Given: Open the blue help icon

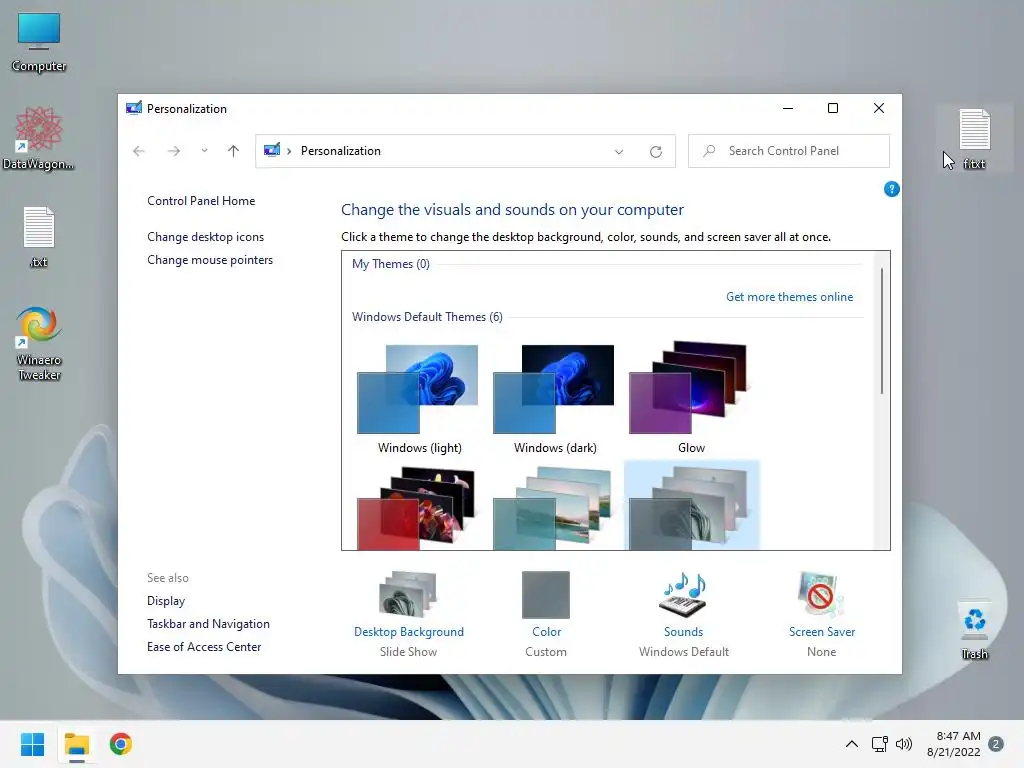Looking at the screenshot, I should pyautogui.click(x=891, y=189).
